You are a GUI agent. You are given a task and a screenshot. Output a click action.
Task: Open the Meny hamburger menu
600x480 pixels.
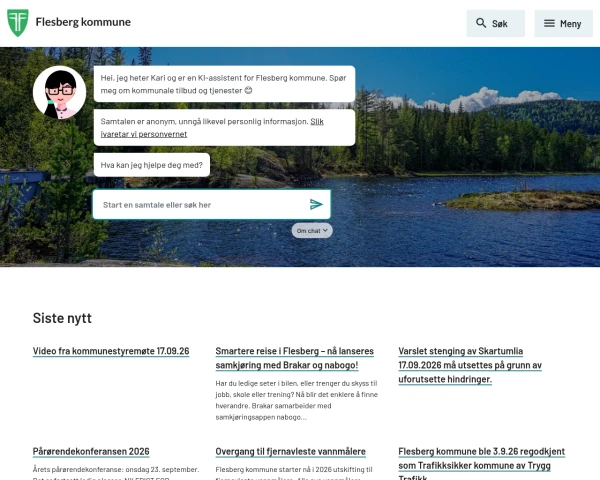[563, 24]
